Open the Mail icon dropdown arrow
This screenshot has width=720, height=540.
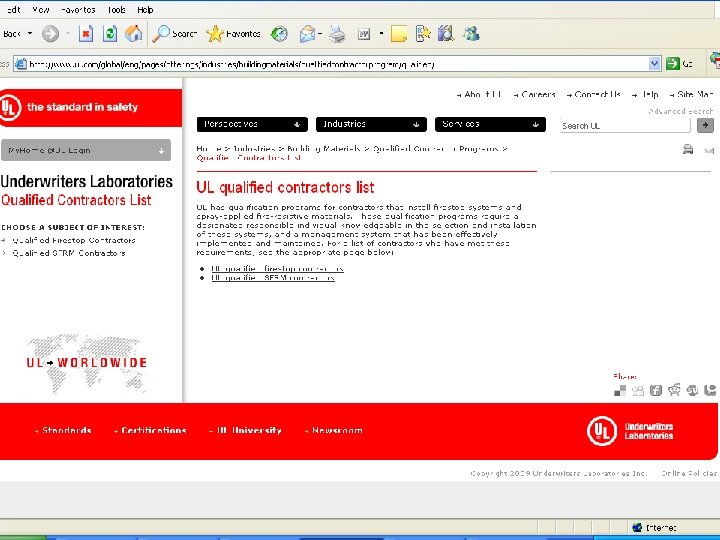click(x=320, y=34)
